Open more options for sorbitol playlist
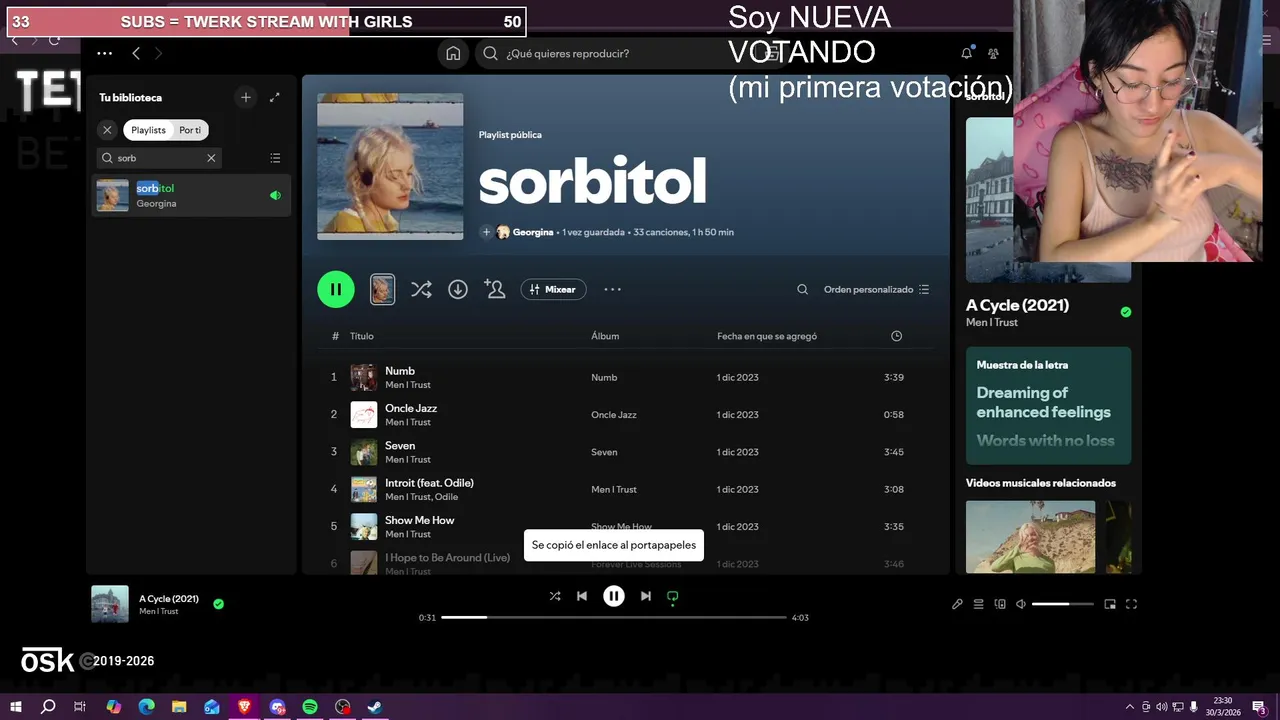The height and width of the screenshot is (720, 1280). (613, 289)
